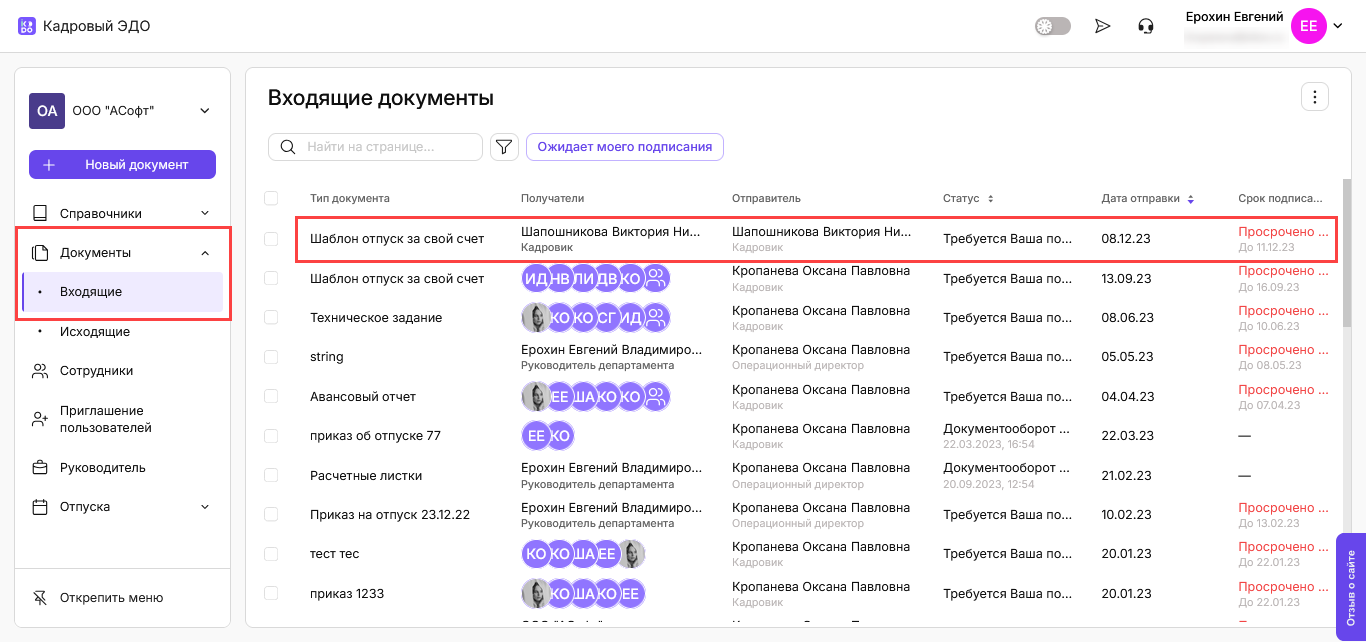Expand the Справочники menu section
The height and width of the screenshot is (642, 1366).
click(x=205, y=213)
